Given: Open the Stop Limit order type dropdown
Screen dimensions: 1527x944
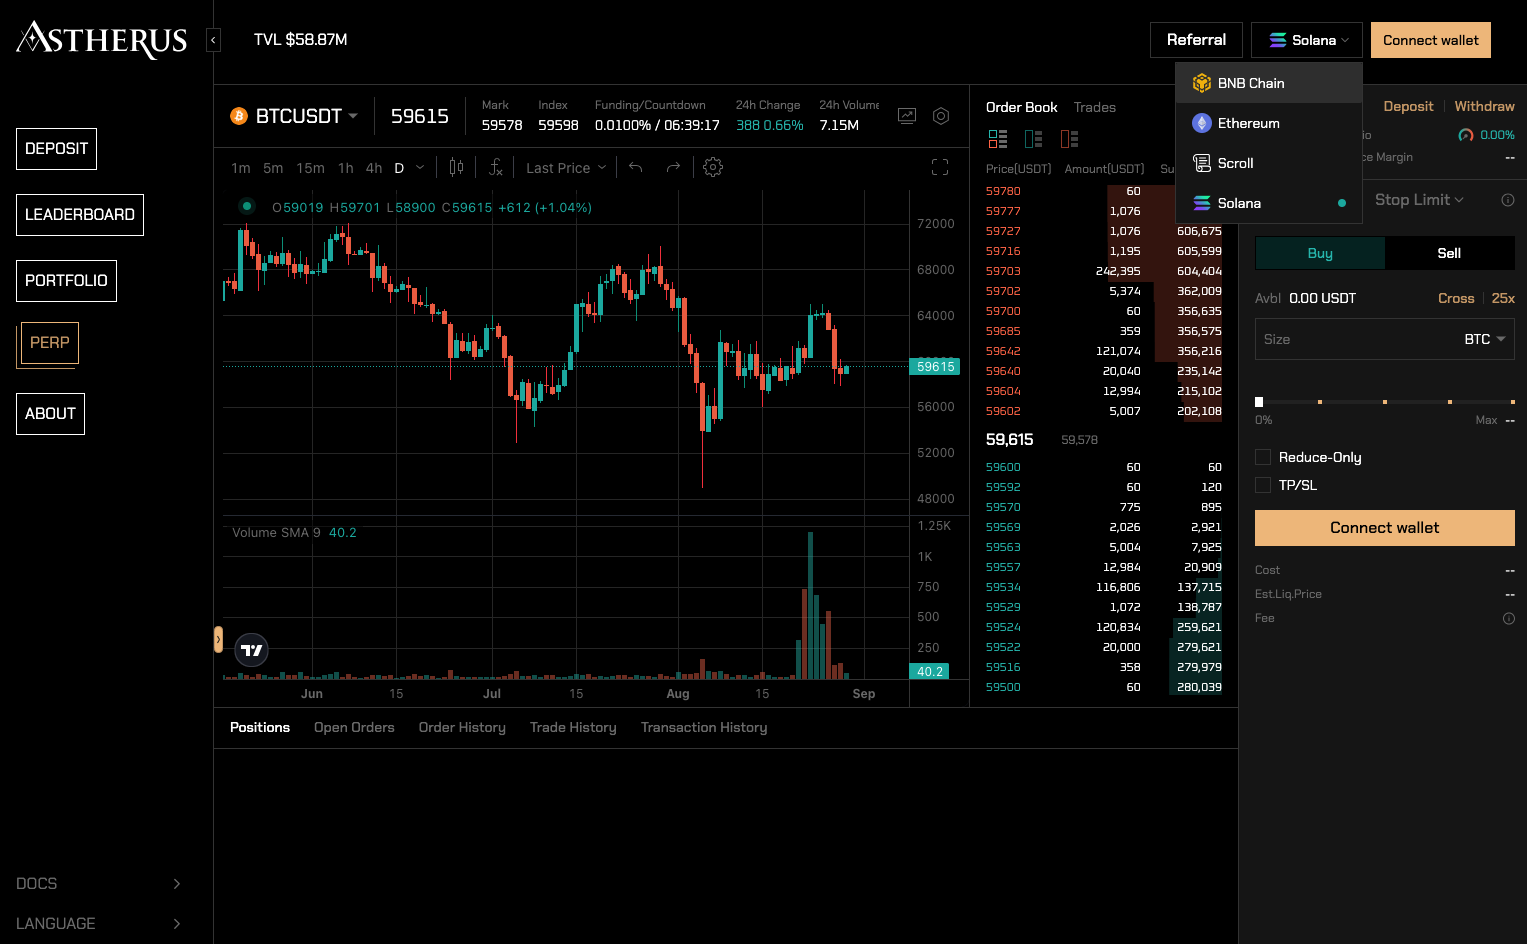Looking at the screenshot, I should tap(1419, 200).
